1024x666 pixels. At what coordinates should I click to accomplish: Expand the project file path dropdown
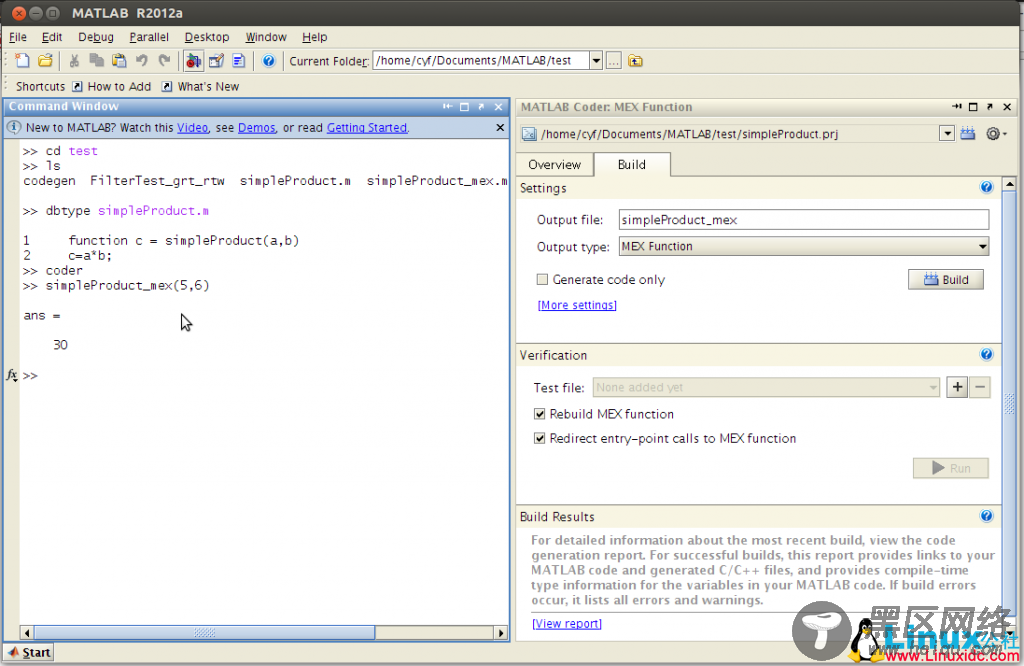[x=947, y=134]
